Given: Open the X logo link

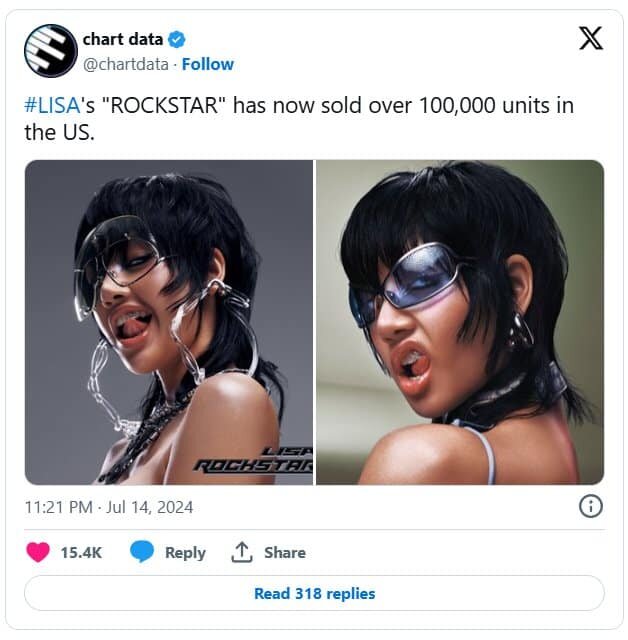Looking at the screenshot, I should point(590,38).
